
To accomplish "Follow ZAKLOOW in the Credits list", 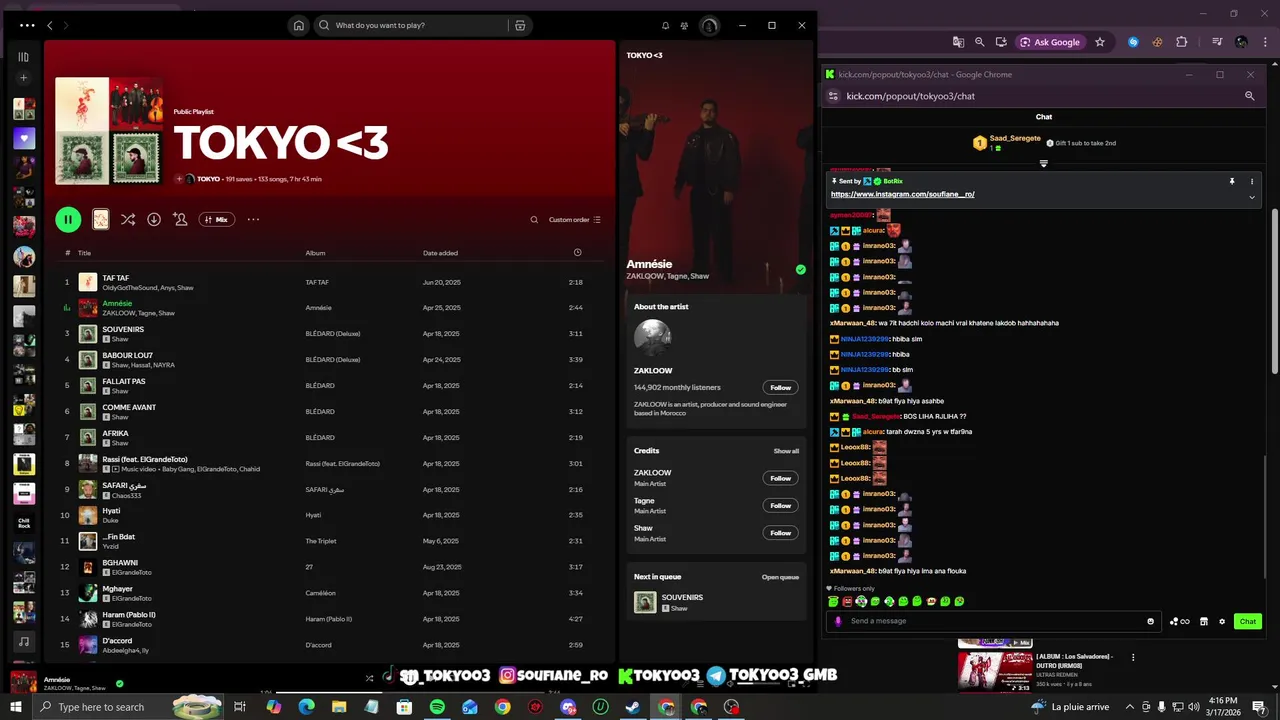I will coord(781,478).
